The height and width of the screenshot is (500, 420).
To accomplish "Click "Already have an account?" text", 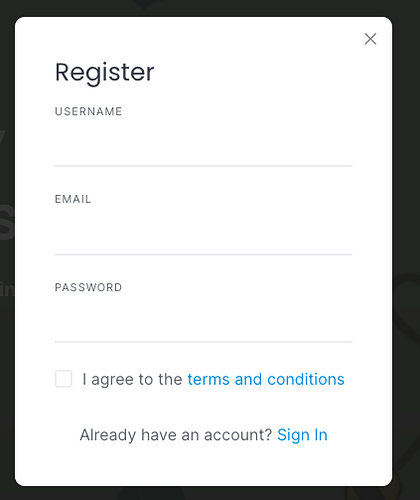I will click(176, 435).
